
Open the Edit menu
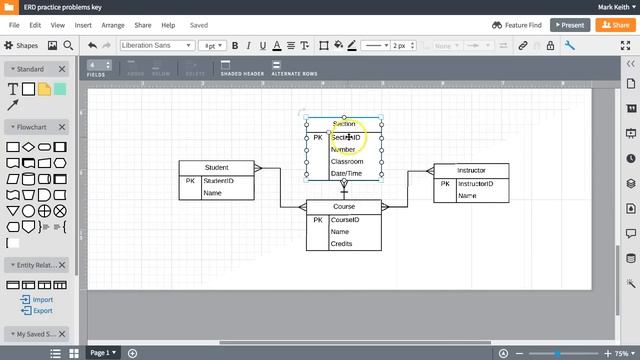(35, 25)
